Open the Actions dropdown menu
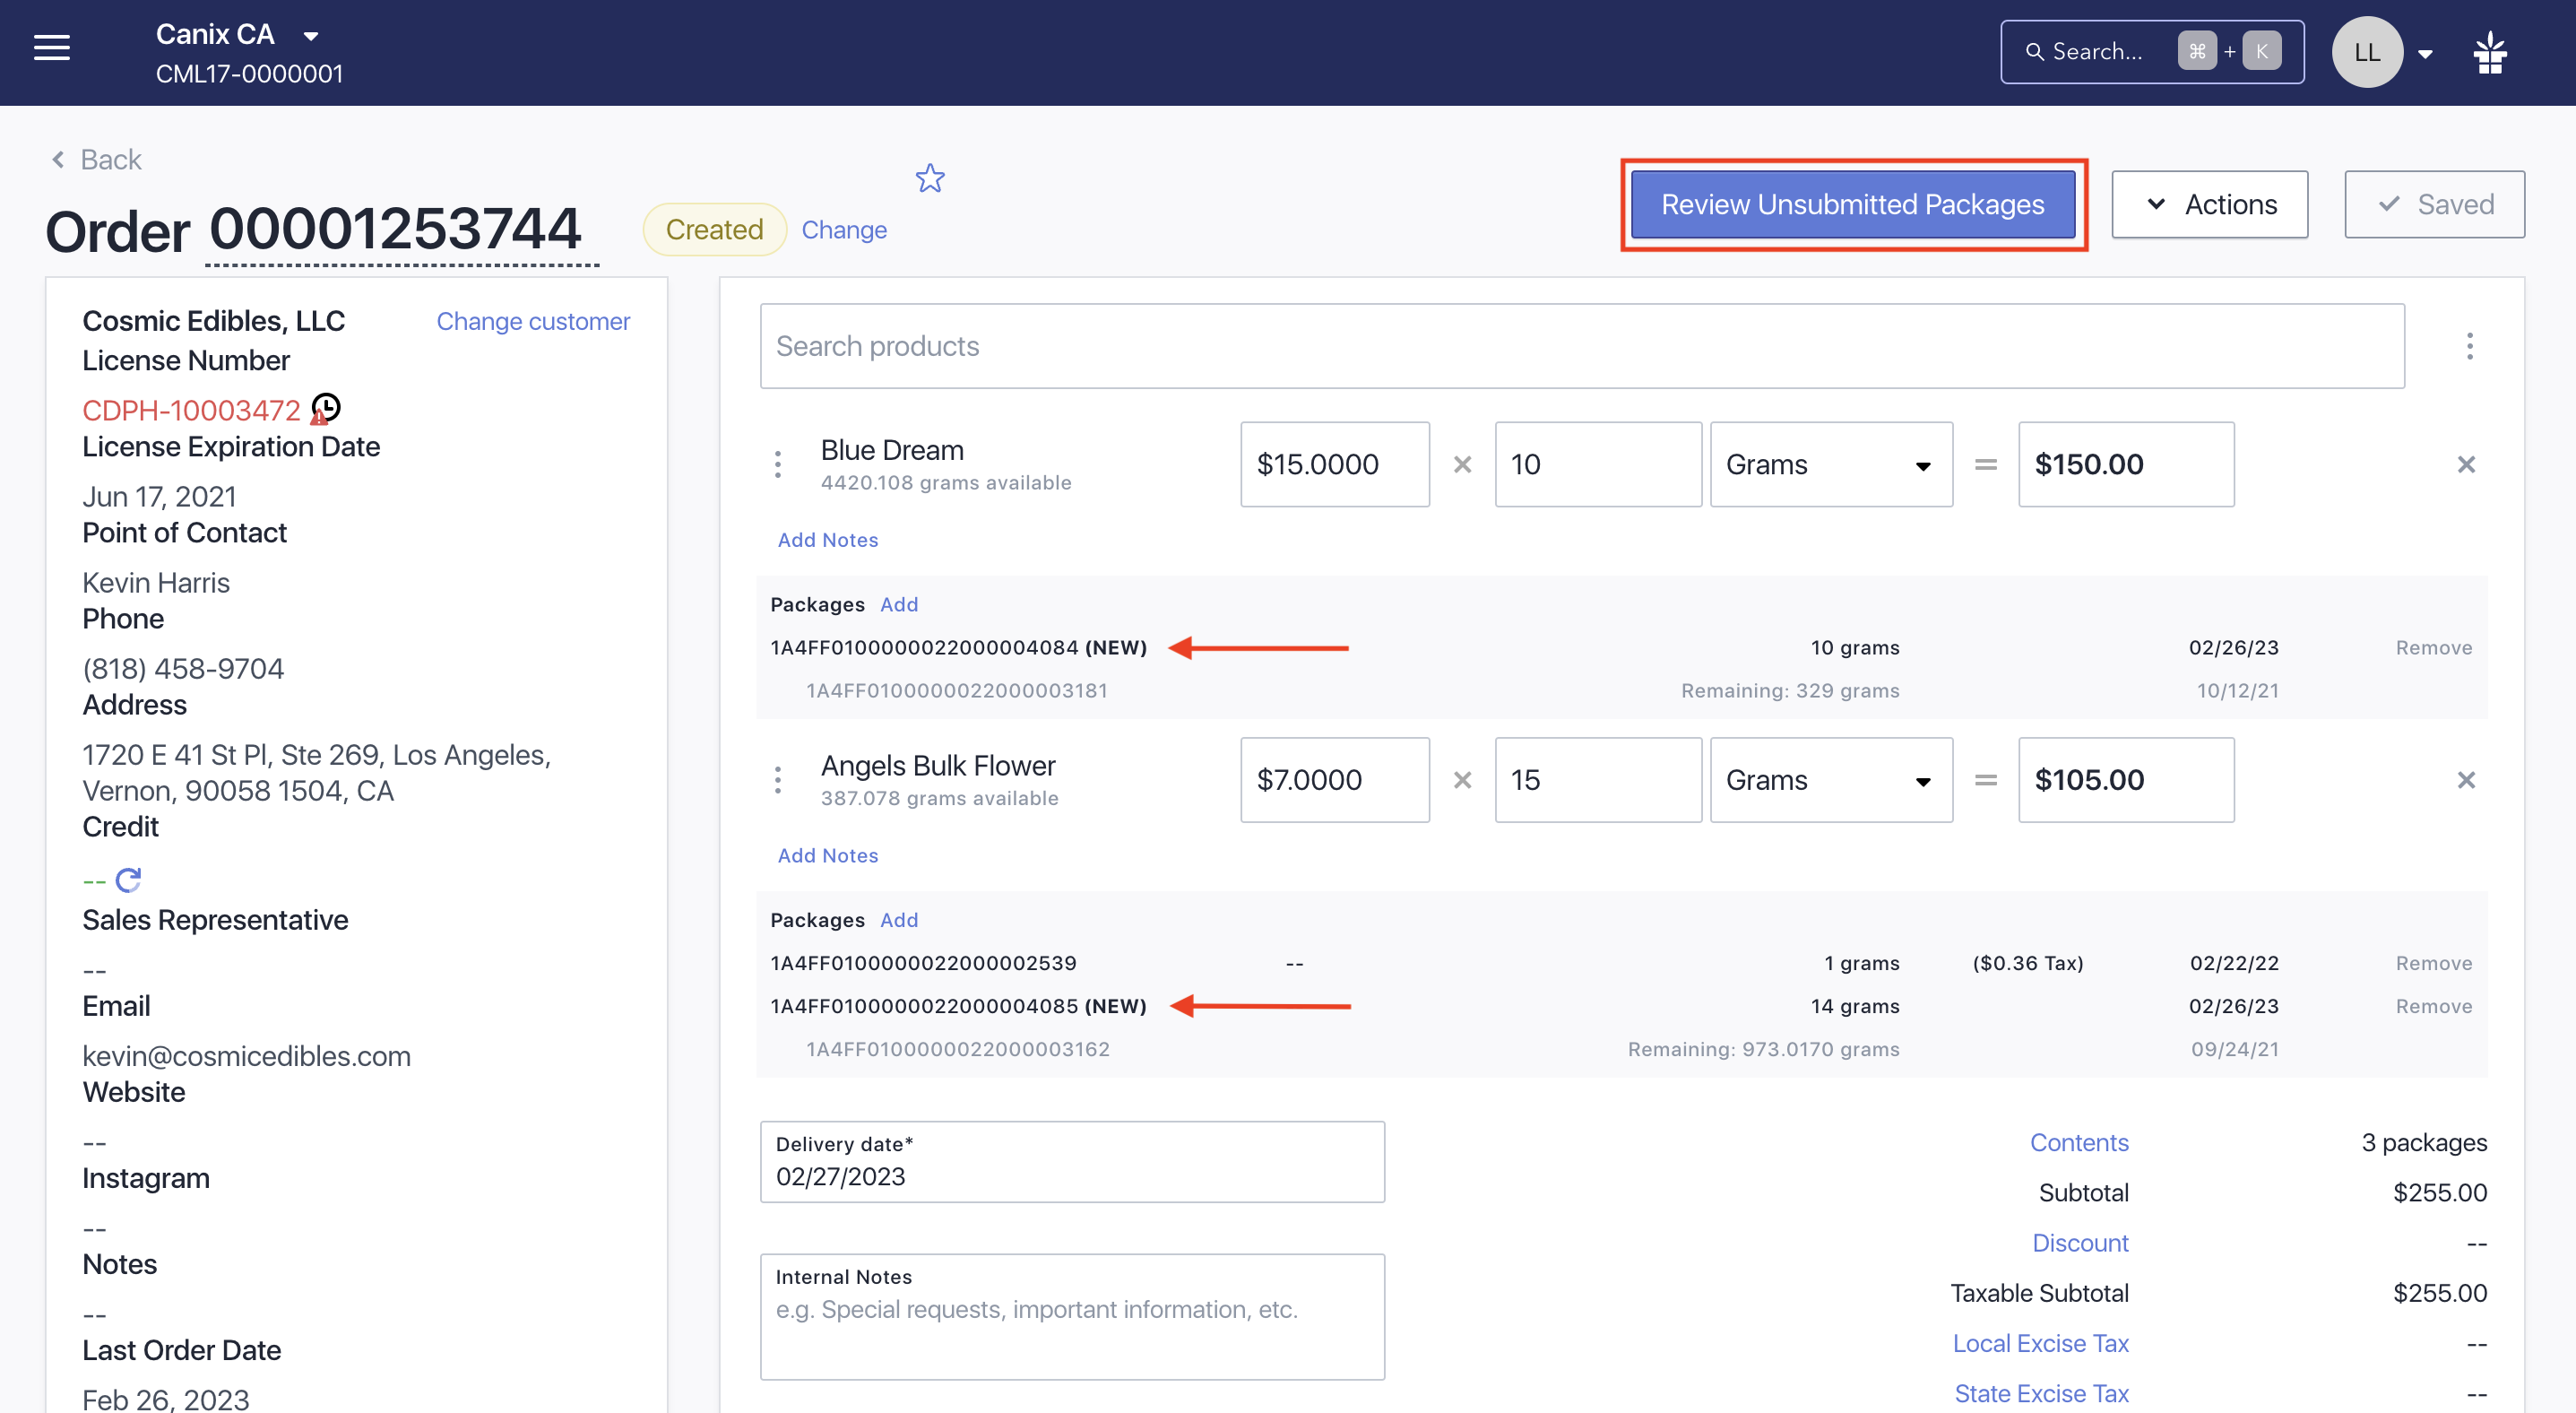Image resolution: width=2576 pixels, height=1413 pixels. (x=2209, y=204)
